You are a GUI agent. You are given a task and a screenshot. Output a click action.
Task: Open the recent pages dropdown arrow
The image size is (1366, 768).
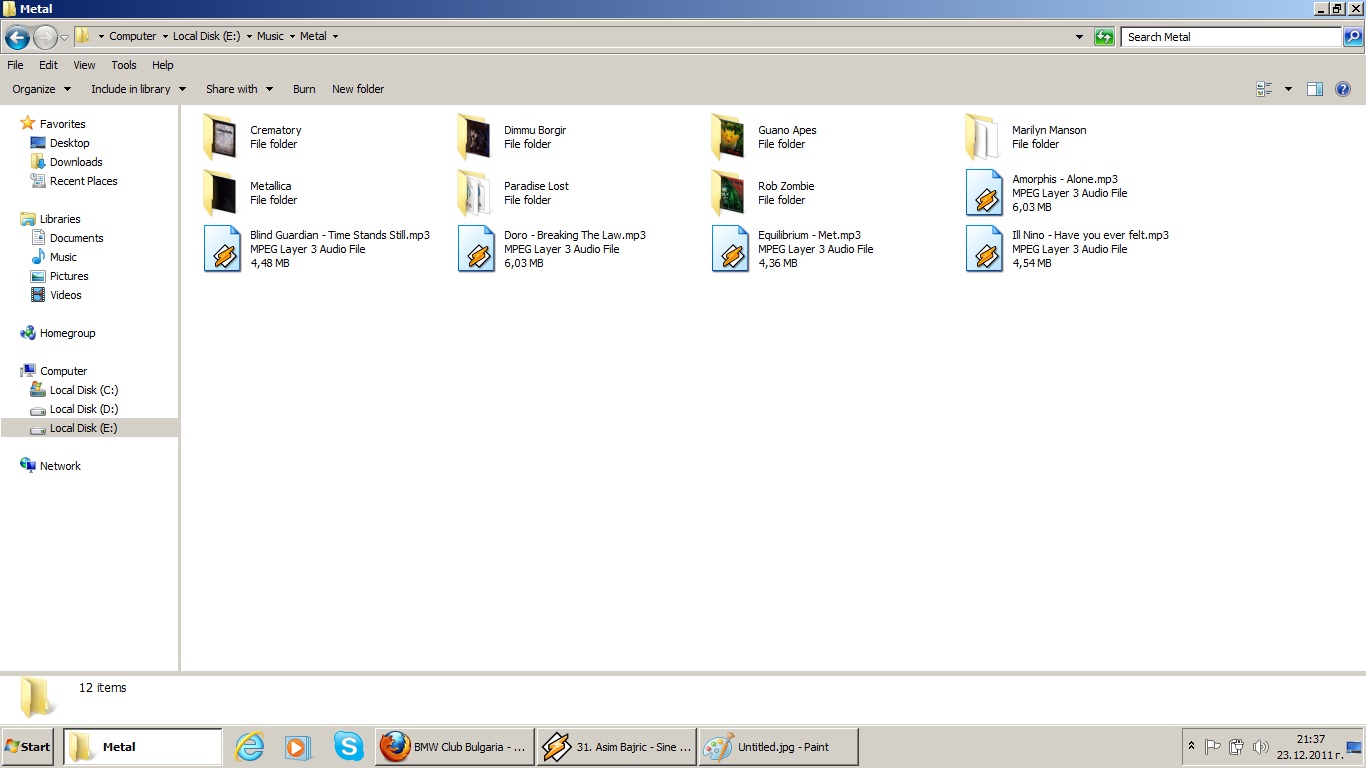pos(65,38)
